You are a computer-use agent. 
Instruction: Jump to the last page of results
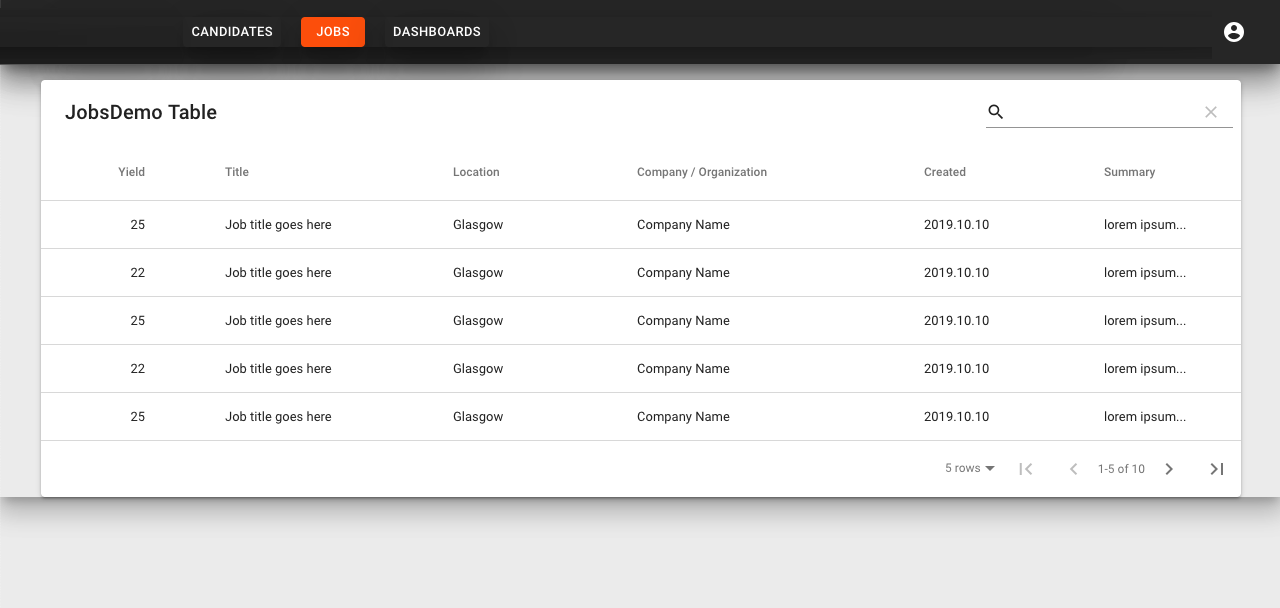[1217, 469]
